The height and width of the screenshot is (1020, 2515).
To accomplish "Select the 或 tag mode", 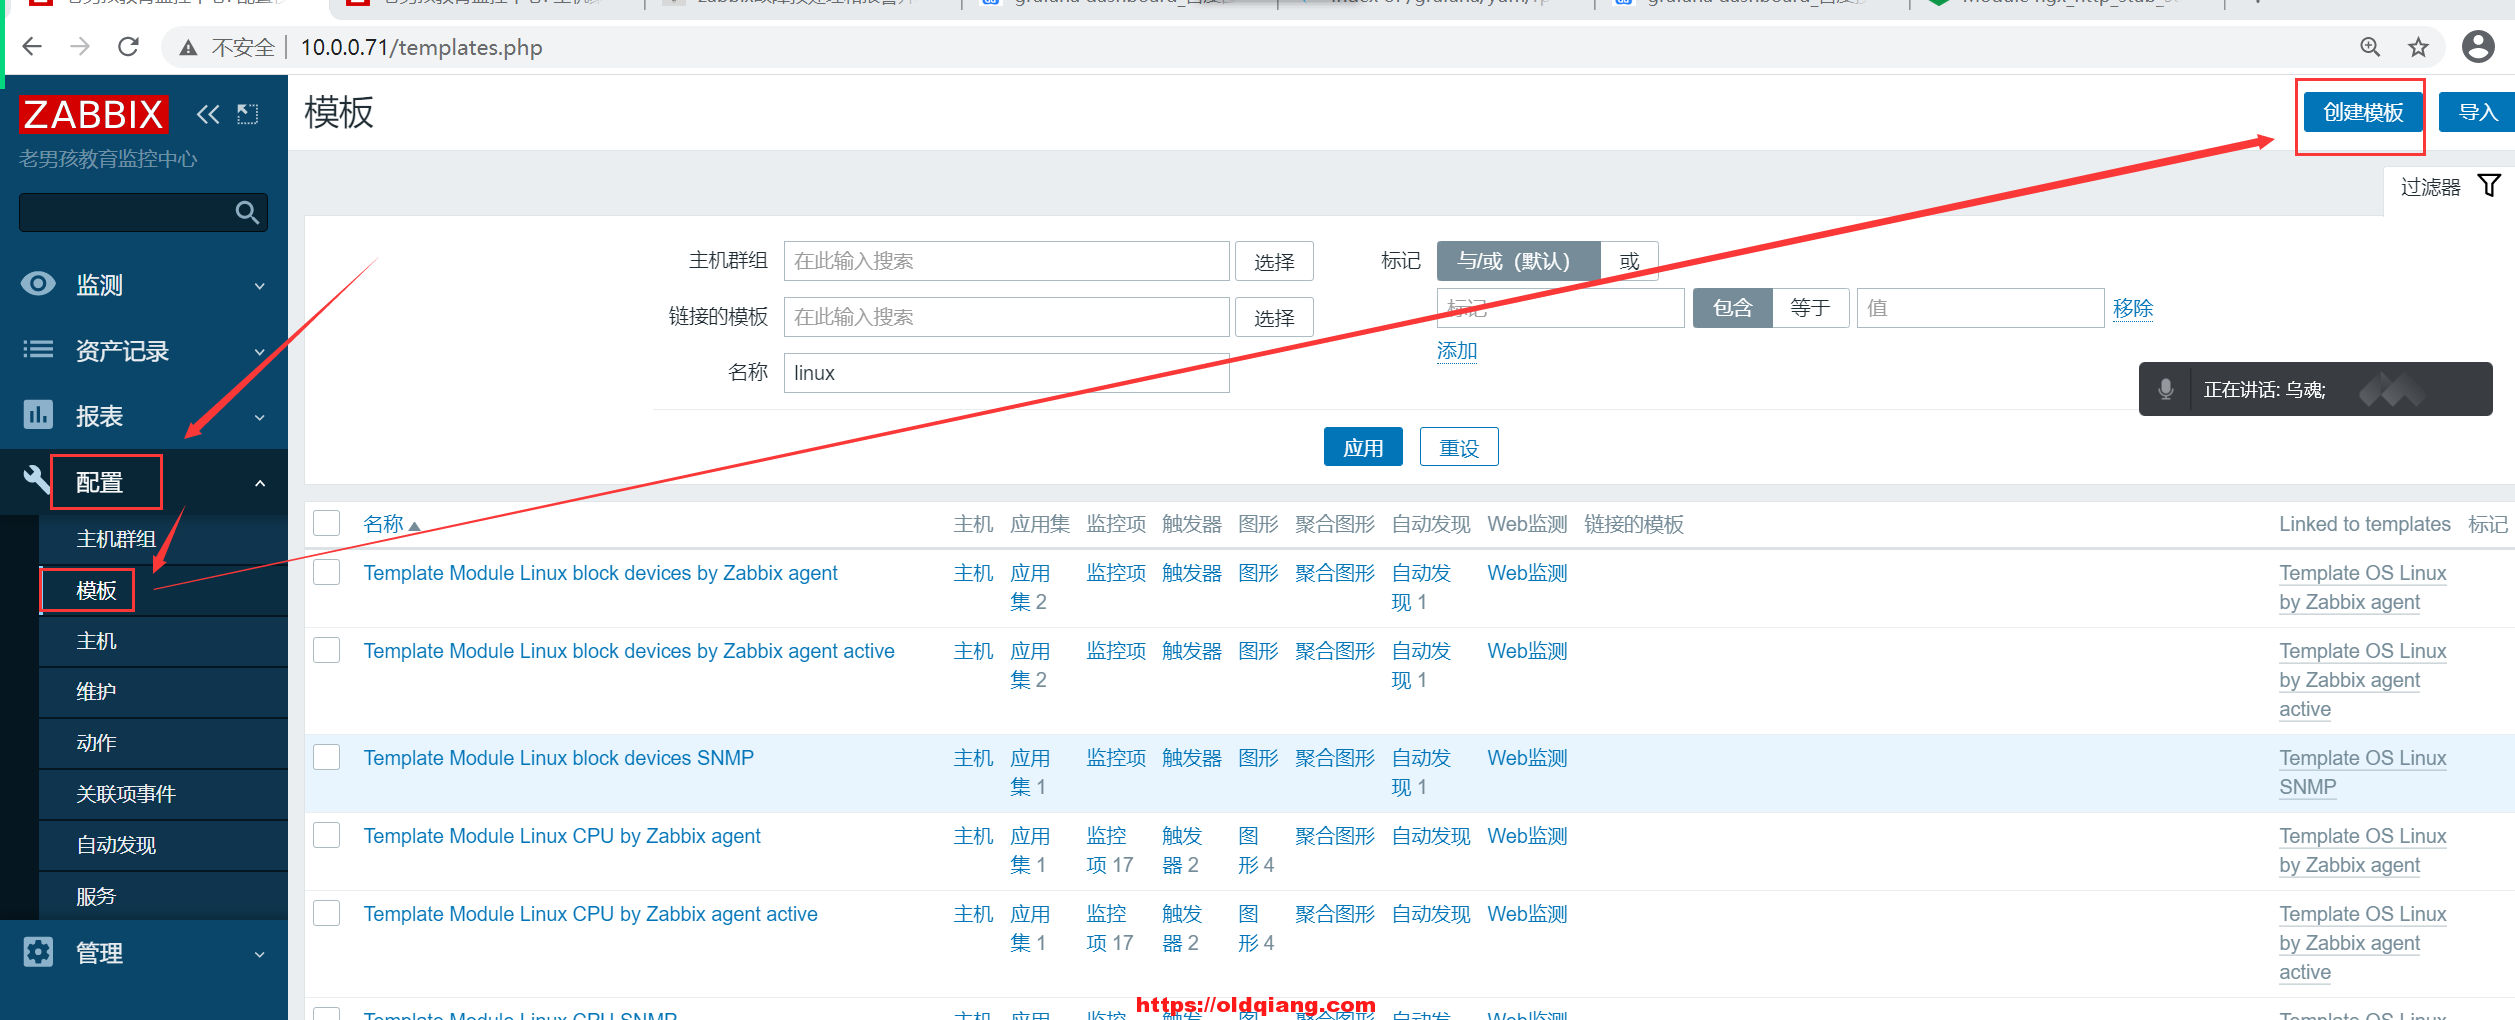I will pyautogui.click(x=1629, y=261).
